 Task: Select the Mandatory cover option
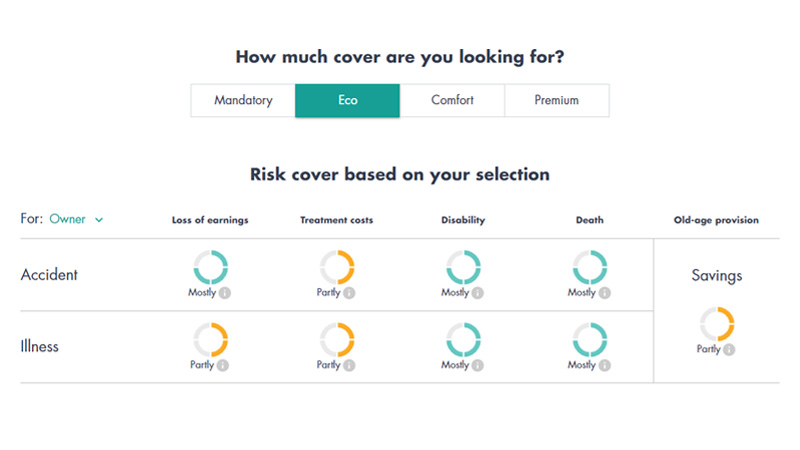click(243, 101)
